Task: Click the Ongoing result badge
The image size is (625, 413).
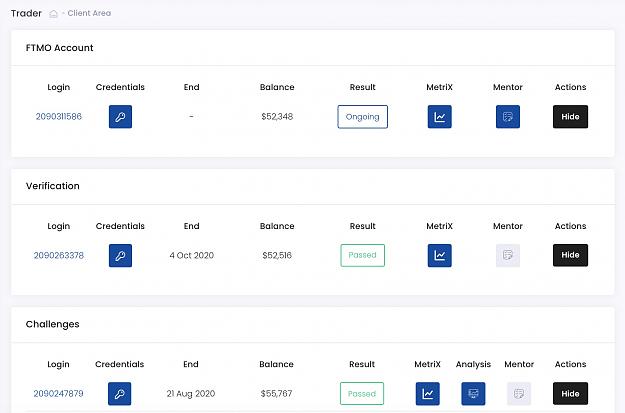Action: point(363,117)
